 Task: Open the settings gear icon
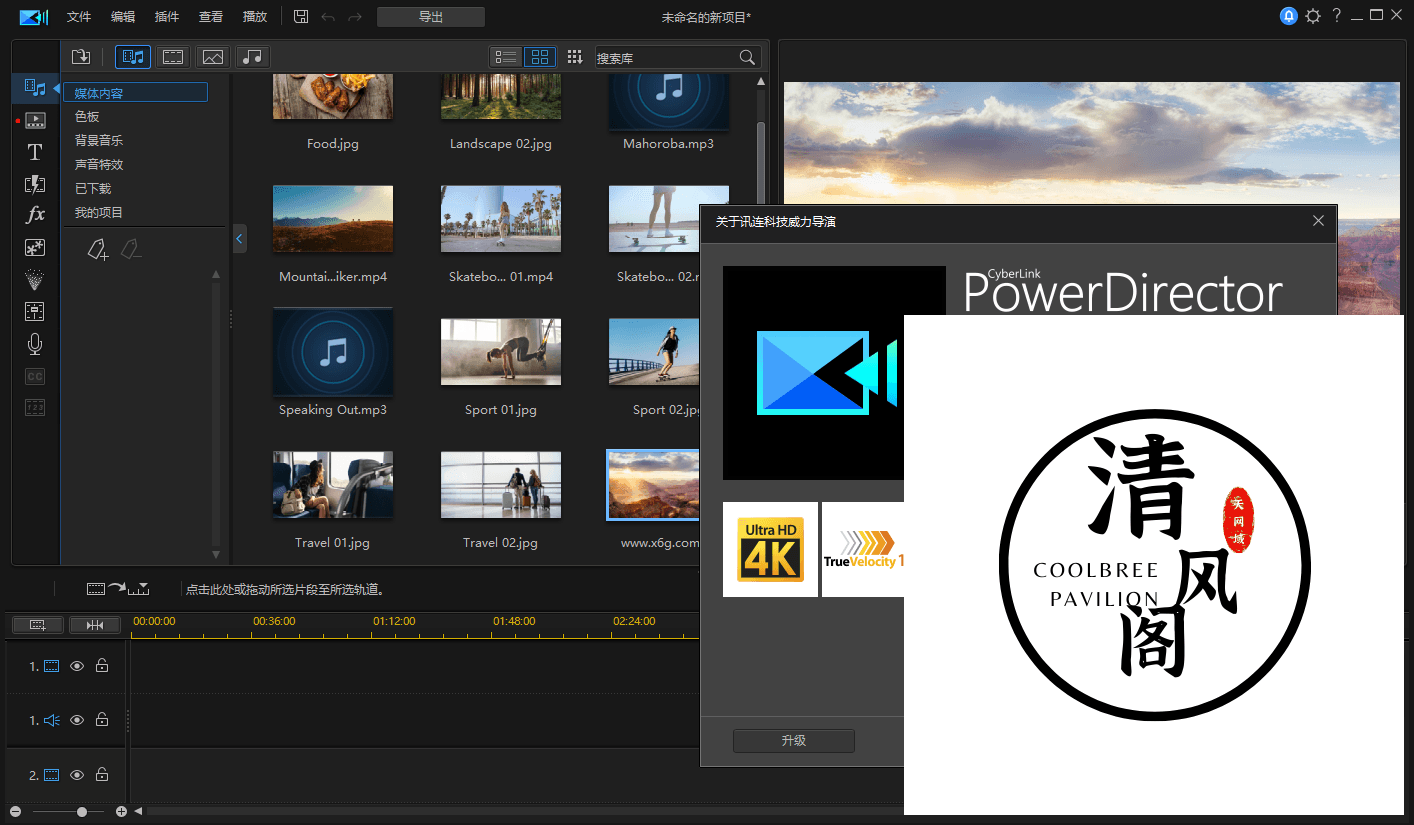1313,16
